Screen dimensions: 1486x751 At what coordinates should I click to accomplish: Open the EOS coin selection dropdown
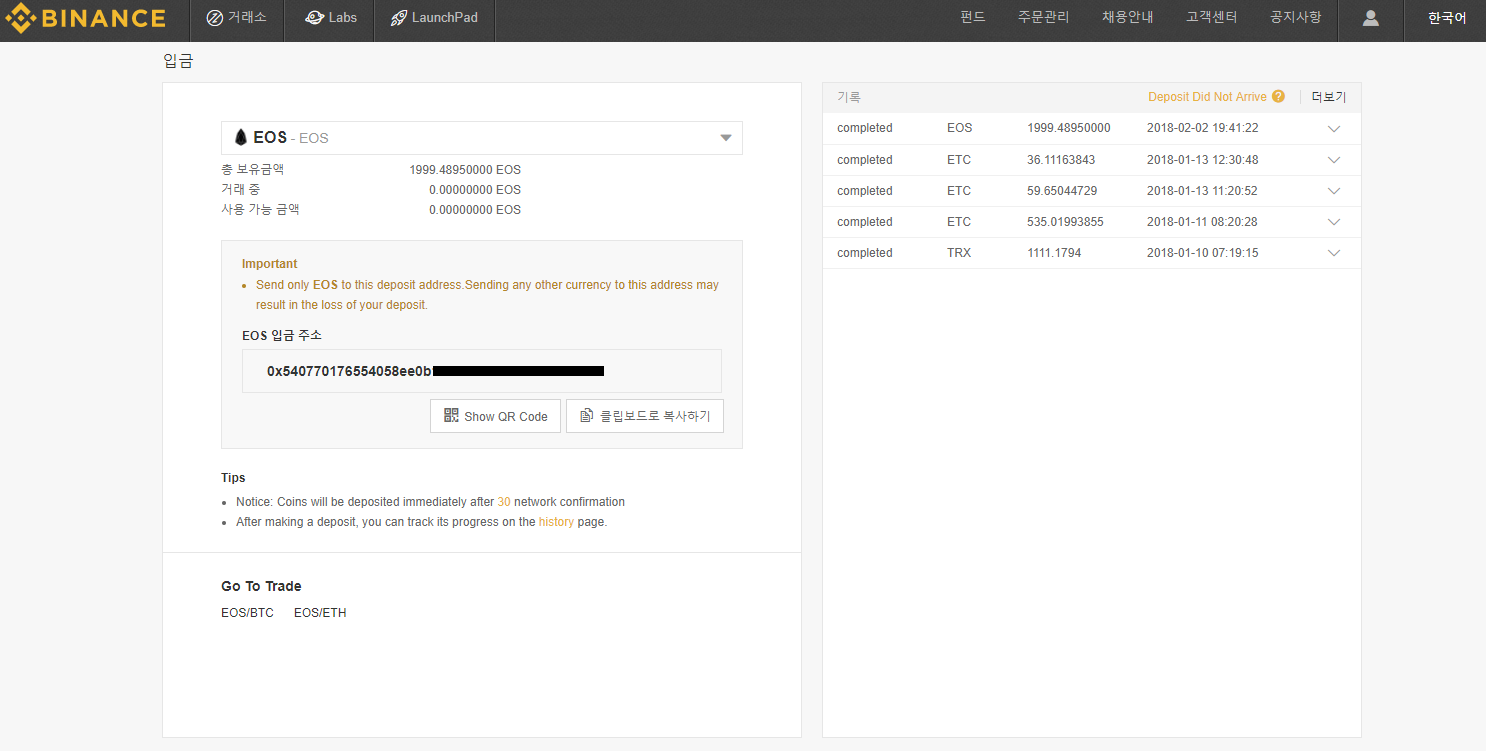[x=482, y=138]
